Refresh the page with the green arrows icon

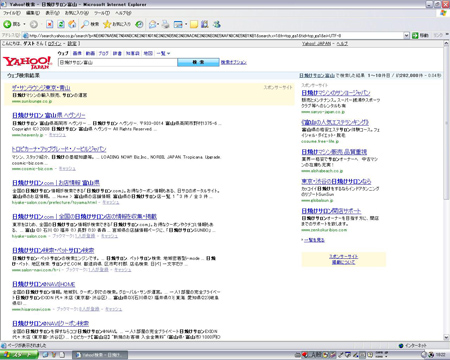pos(61,24)
